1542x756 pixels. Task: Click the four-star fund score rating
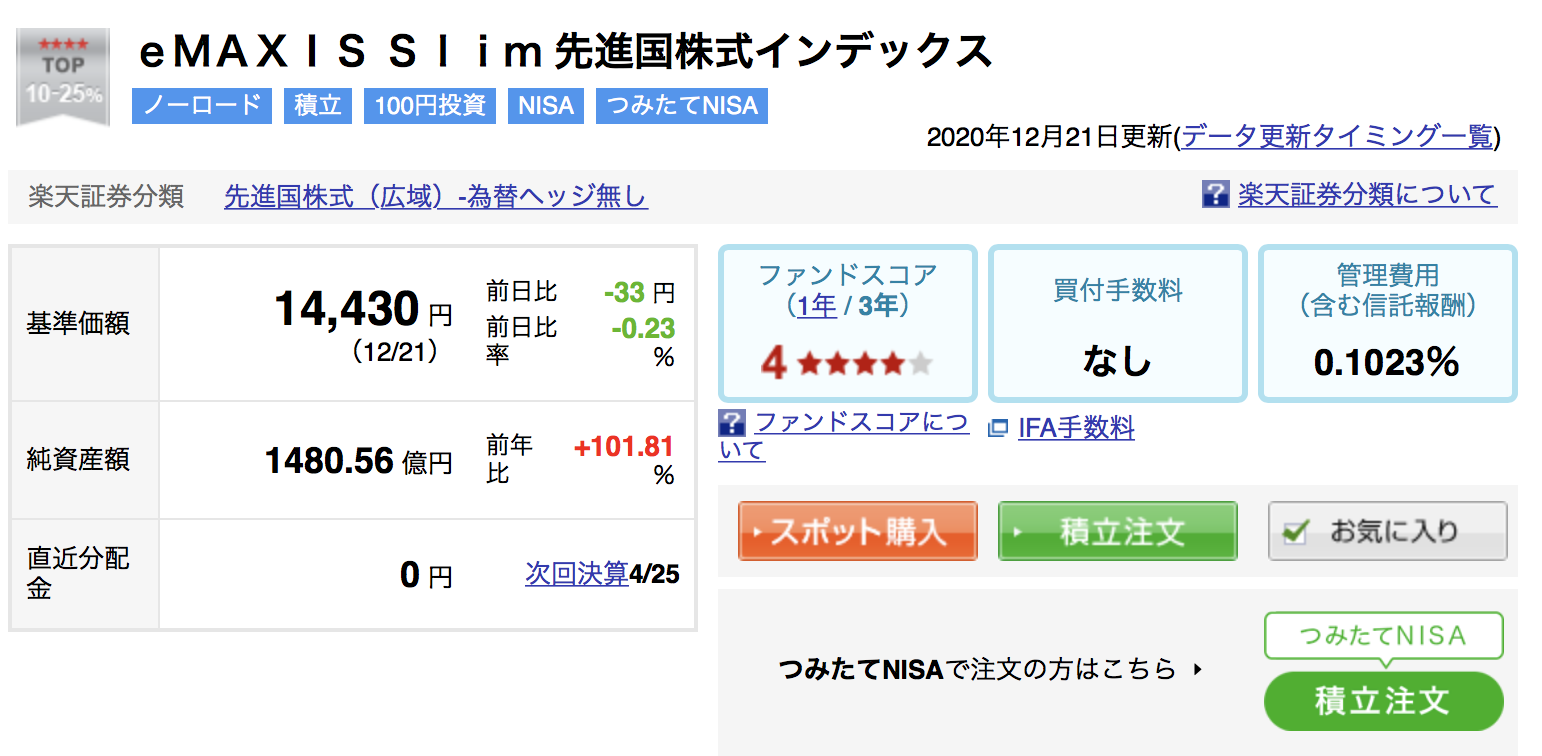(x=846, y=363)
